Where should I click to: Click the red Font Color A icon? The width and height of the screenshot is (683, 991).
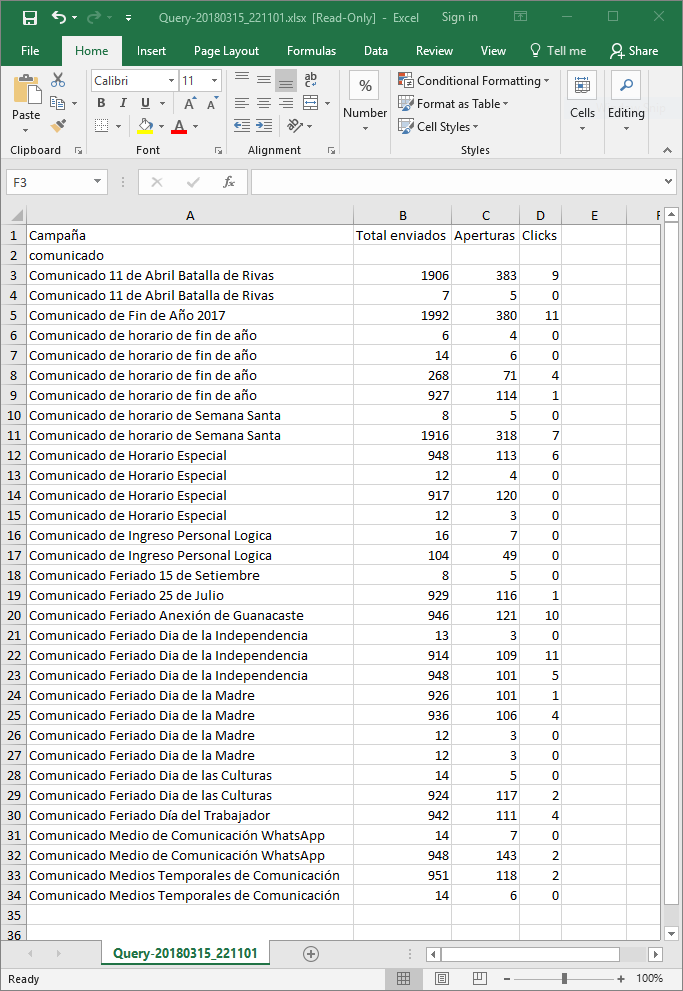click(179, 126)
